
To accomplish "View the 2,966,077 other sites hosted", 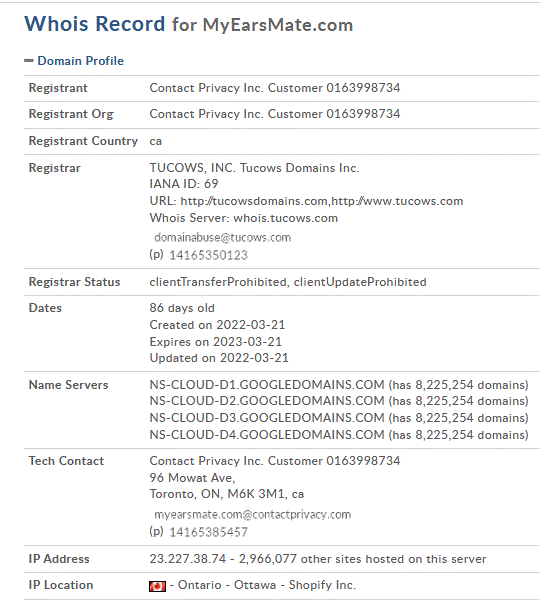I will (x=363, y=558).
